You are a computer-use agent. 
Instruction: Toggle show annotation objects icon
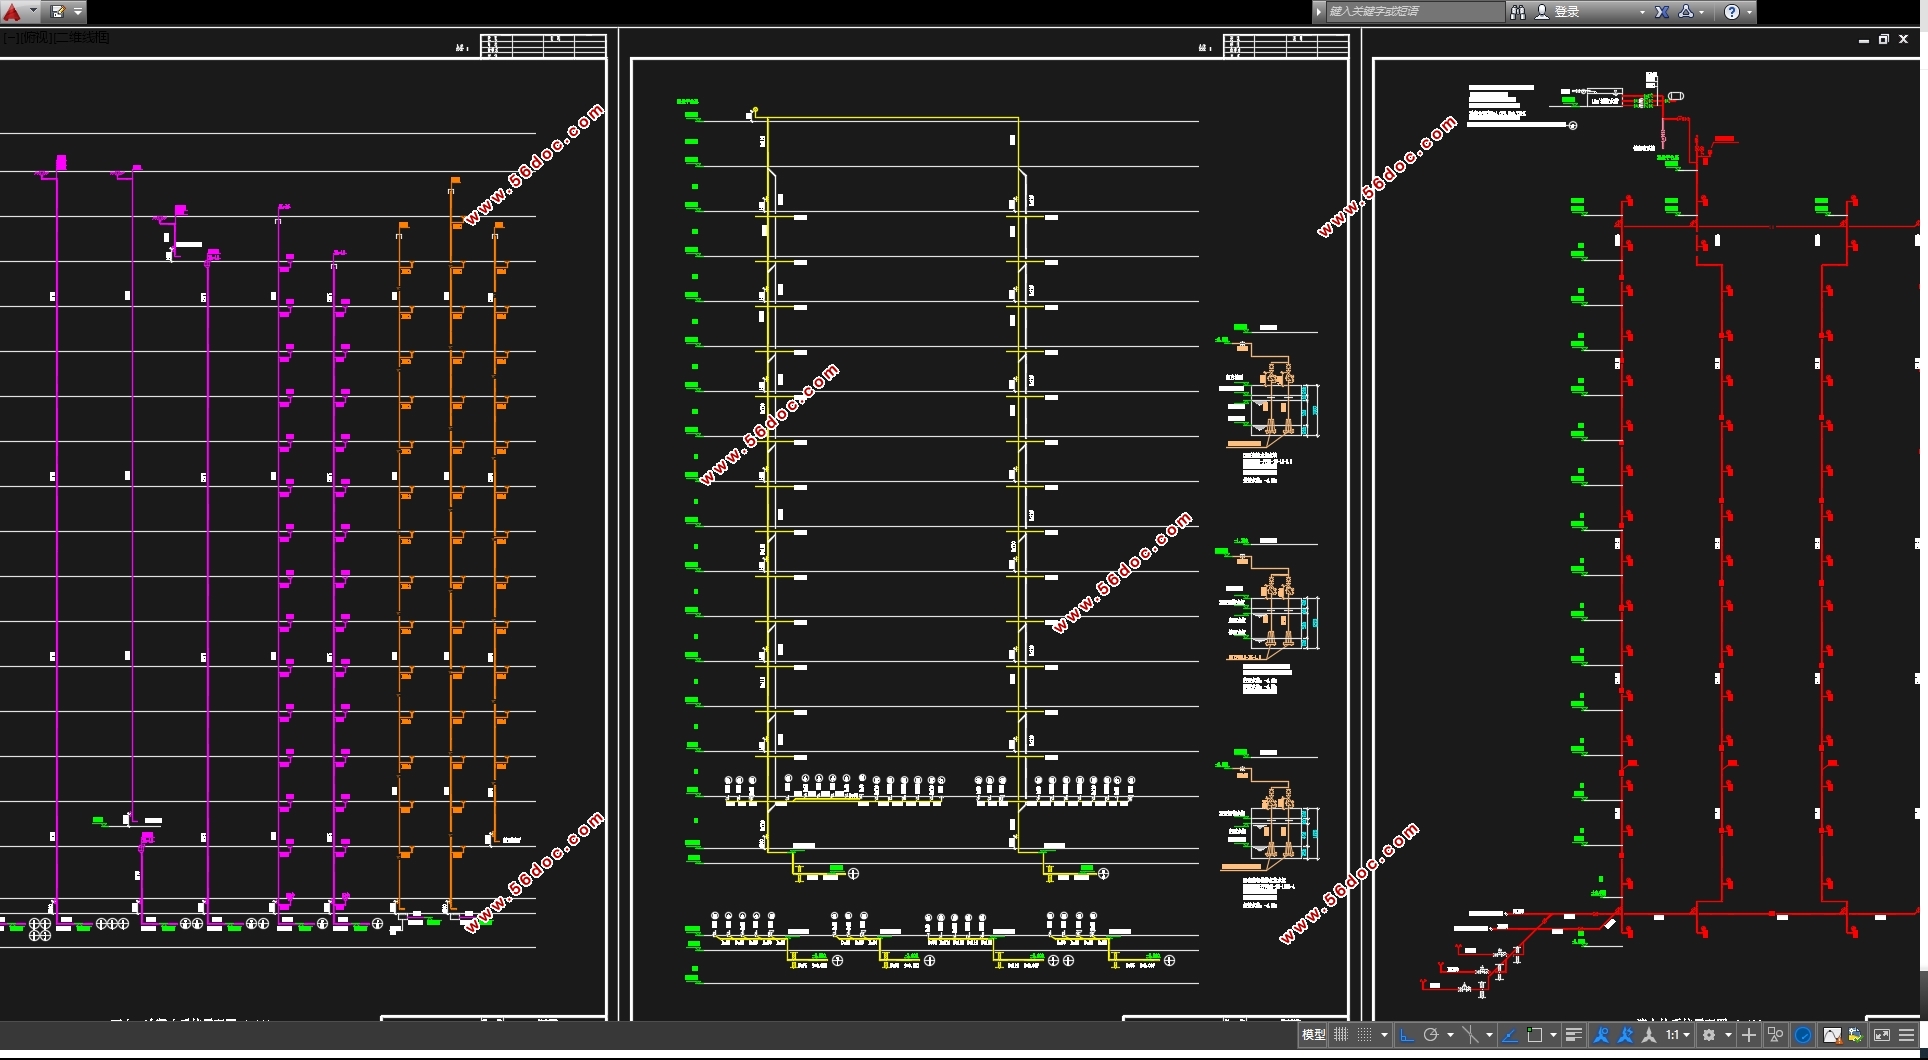[1601, 1035]
